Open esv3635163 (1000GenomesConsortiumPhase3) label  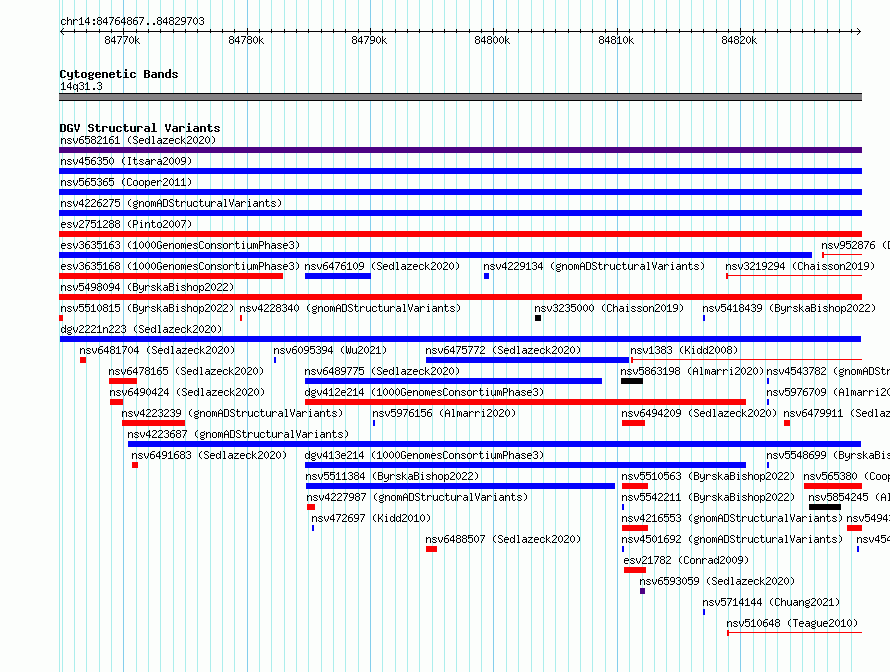point(180,245)
